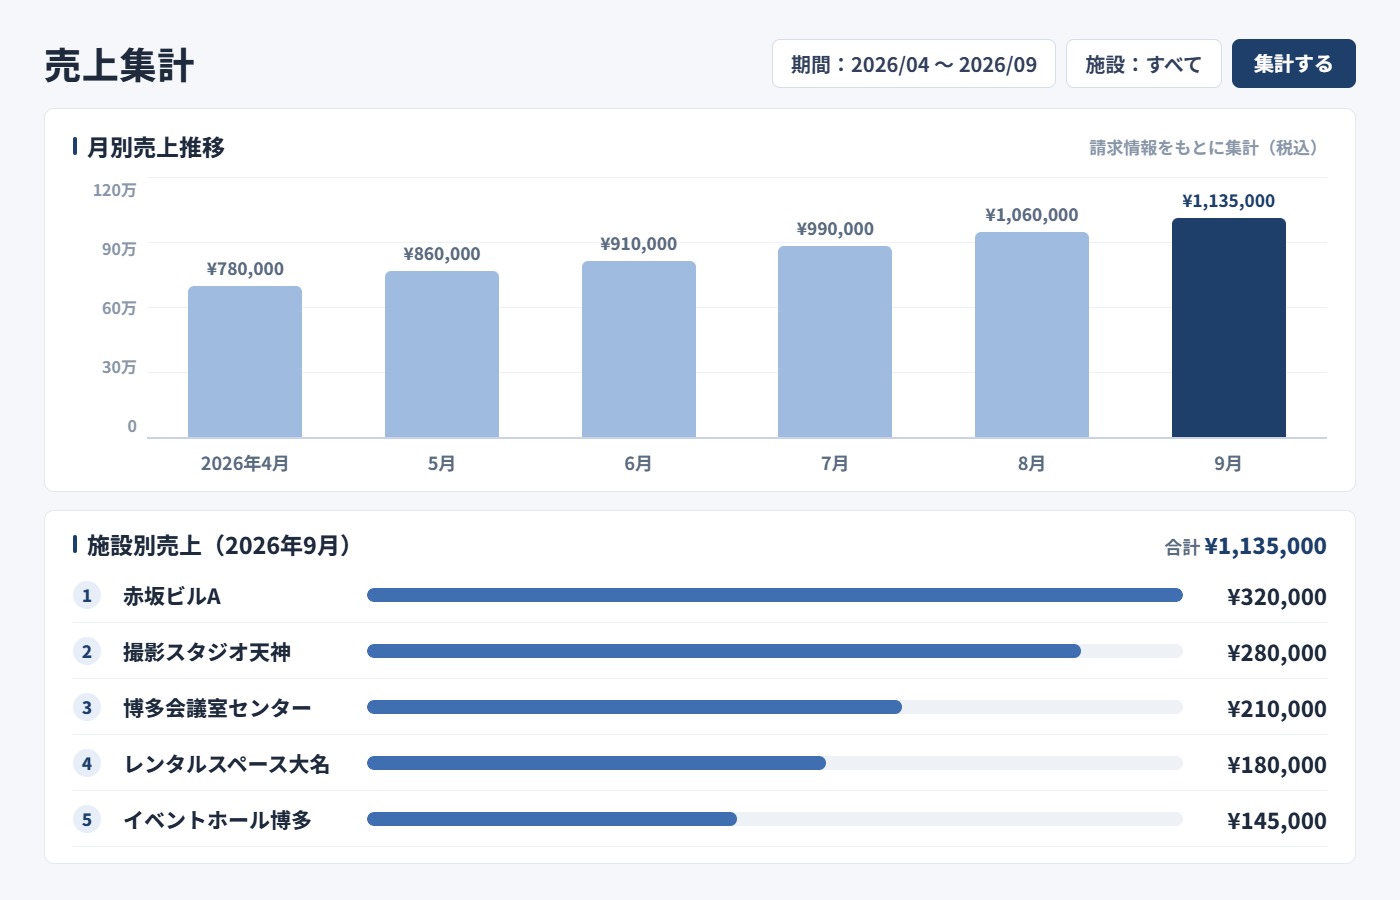Viewport: 1400px width, 900px height.
Task: Click the レンタルスペース大名 progress bar
Action: pyautogui.click(x=775, y=763)
